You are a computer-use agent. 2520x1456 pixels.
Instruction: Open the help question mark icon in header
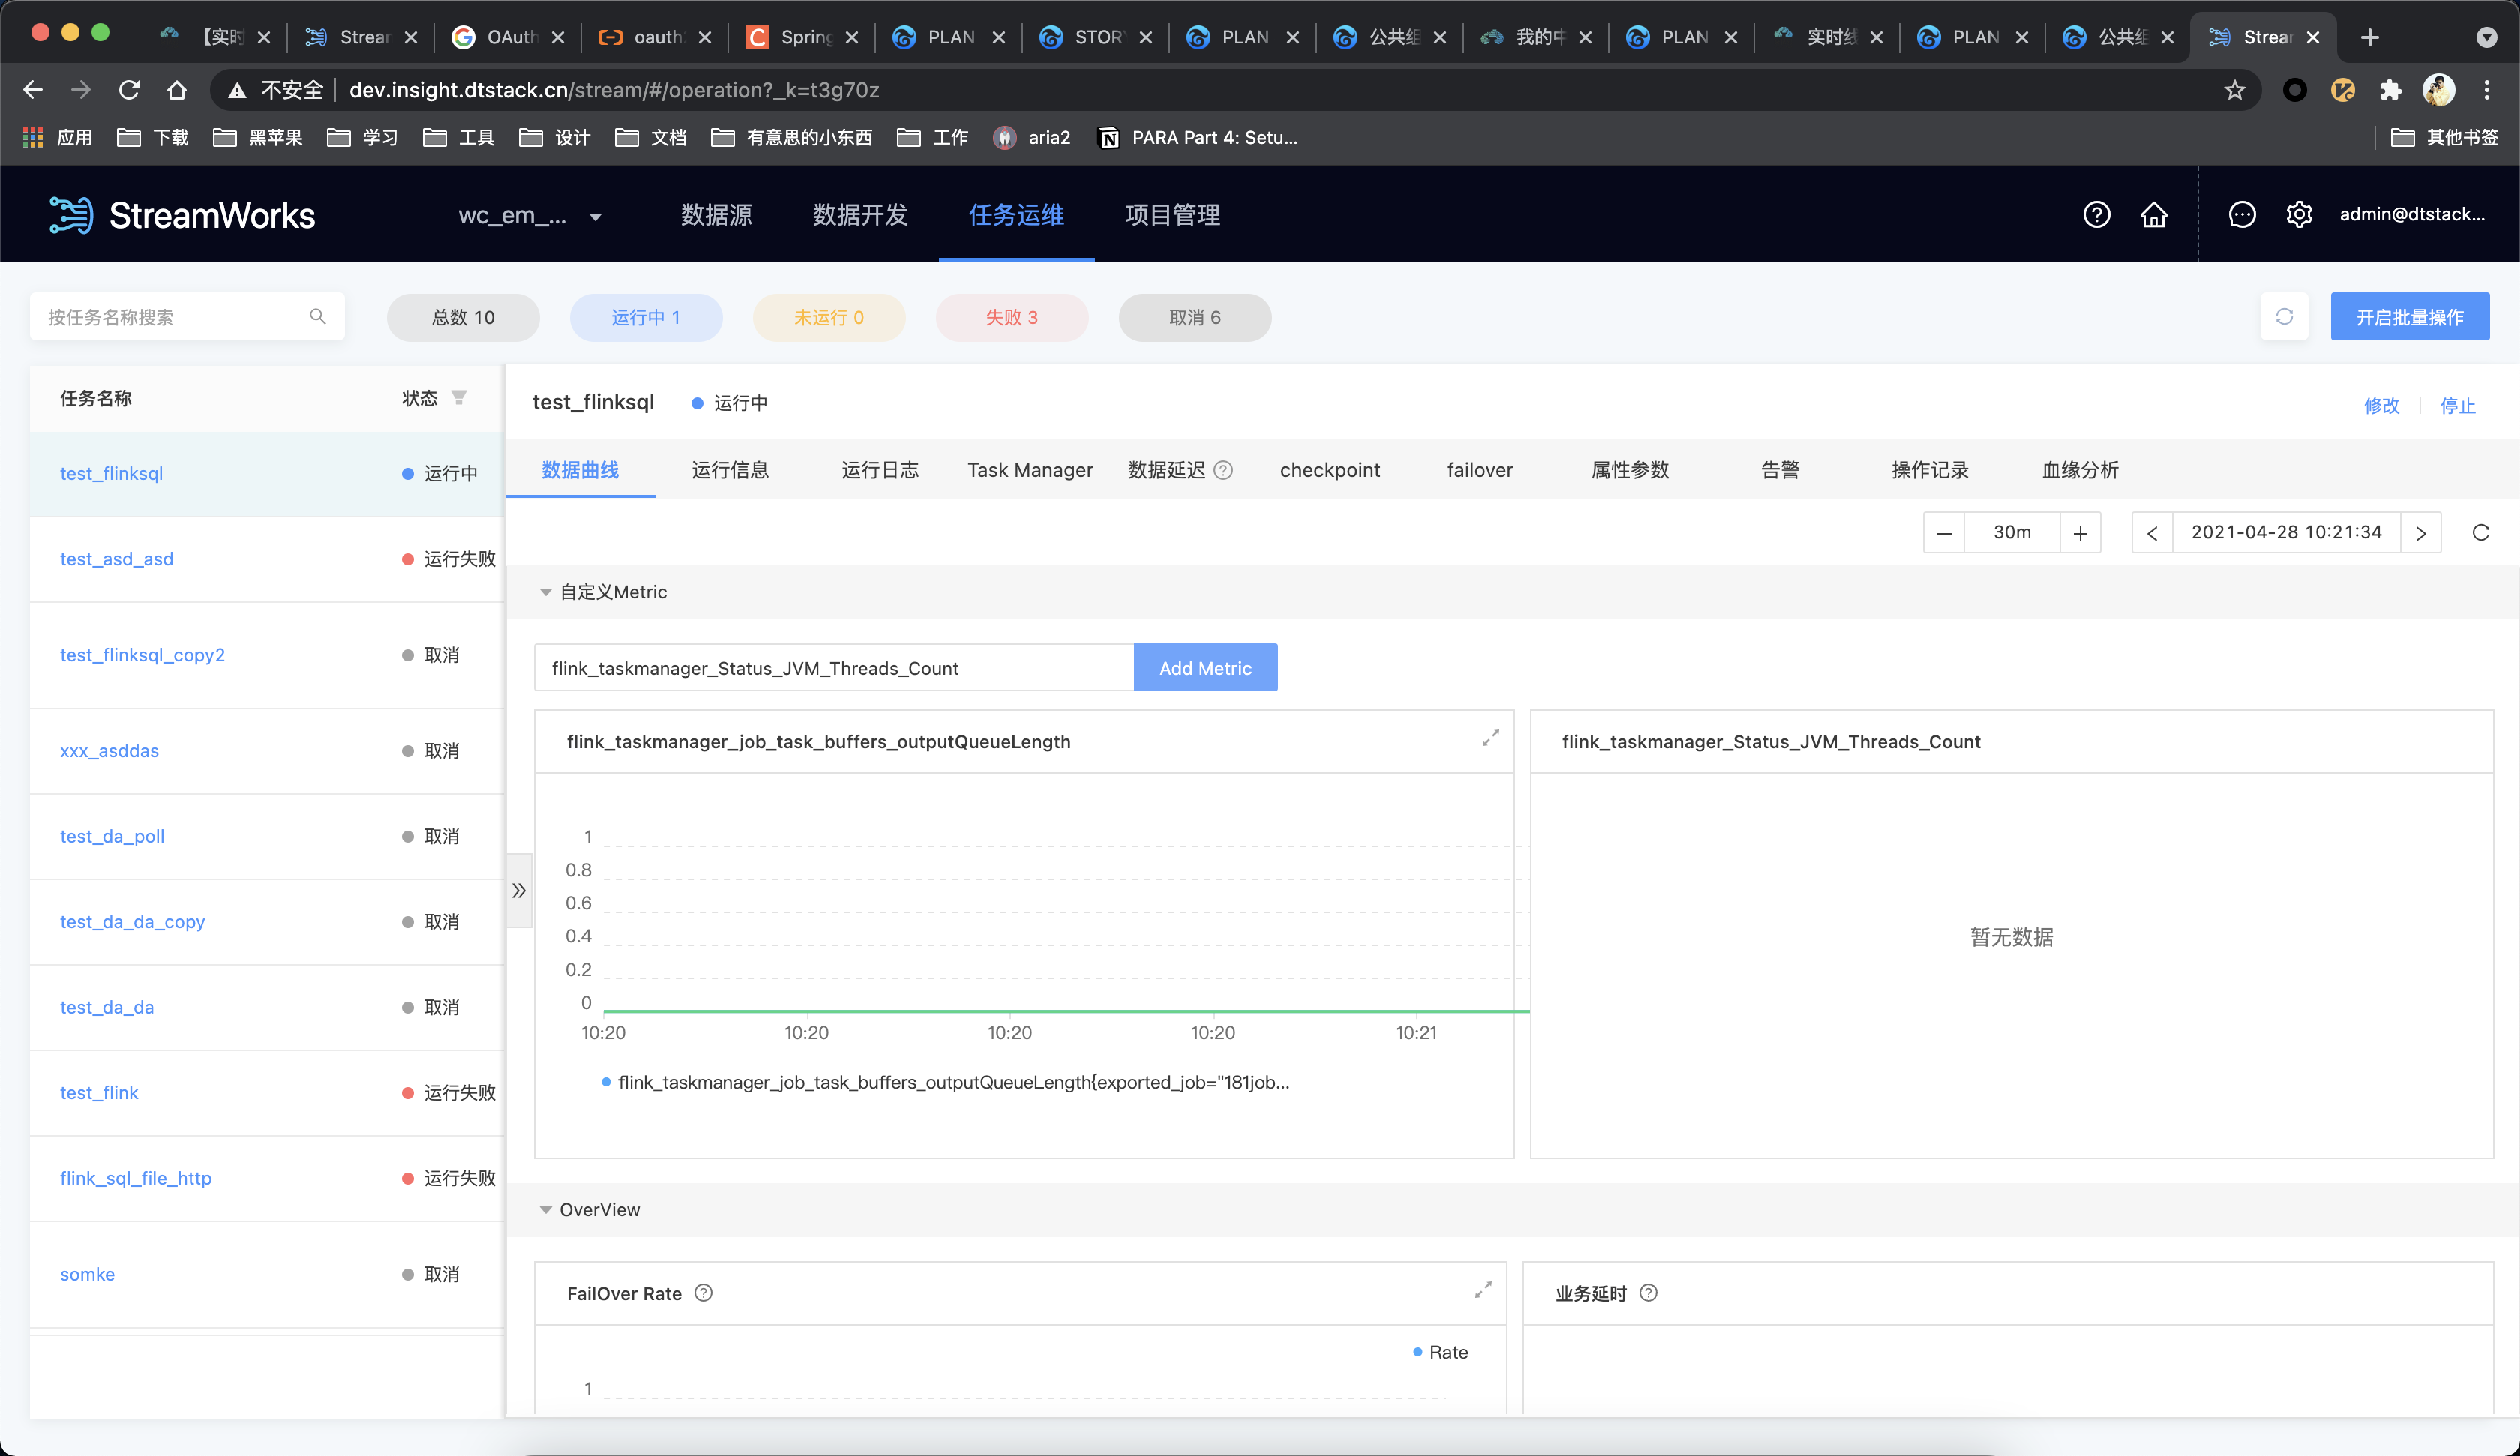(2096, 214)
